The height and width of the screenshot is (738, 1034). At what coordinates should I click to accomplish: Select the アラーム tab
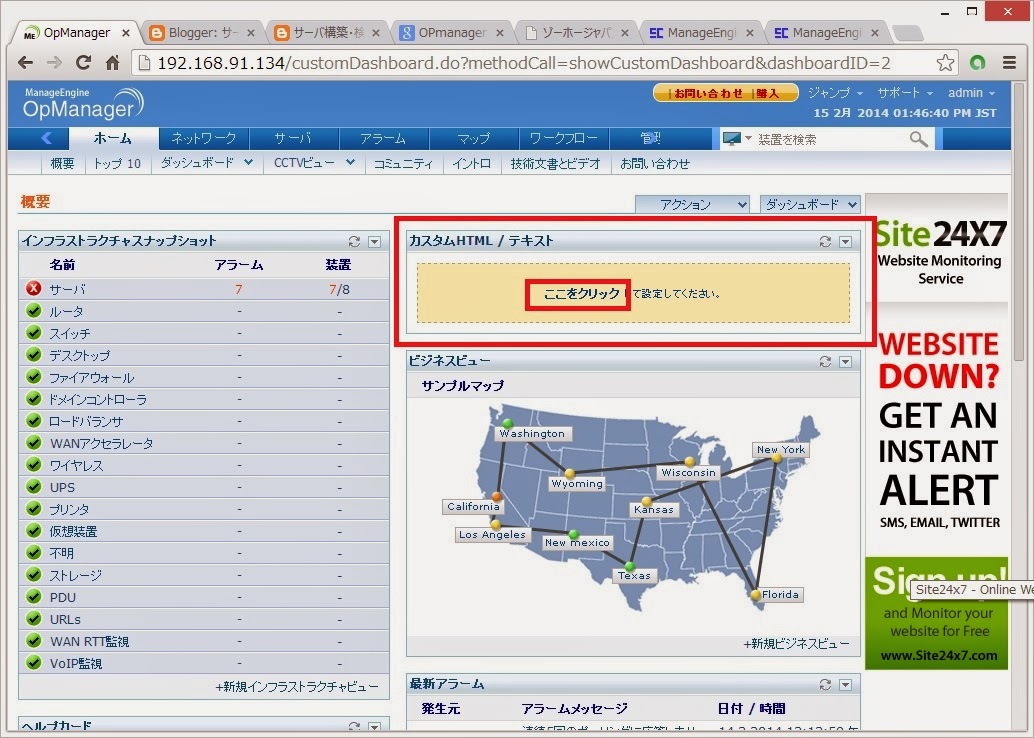coord(382,138)
